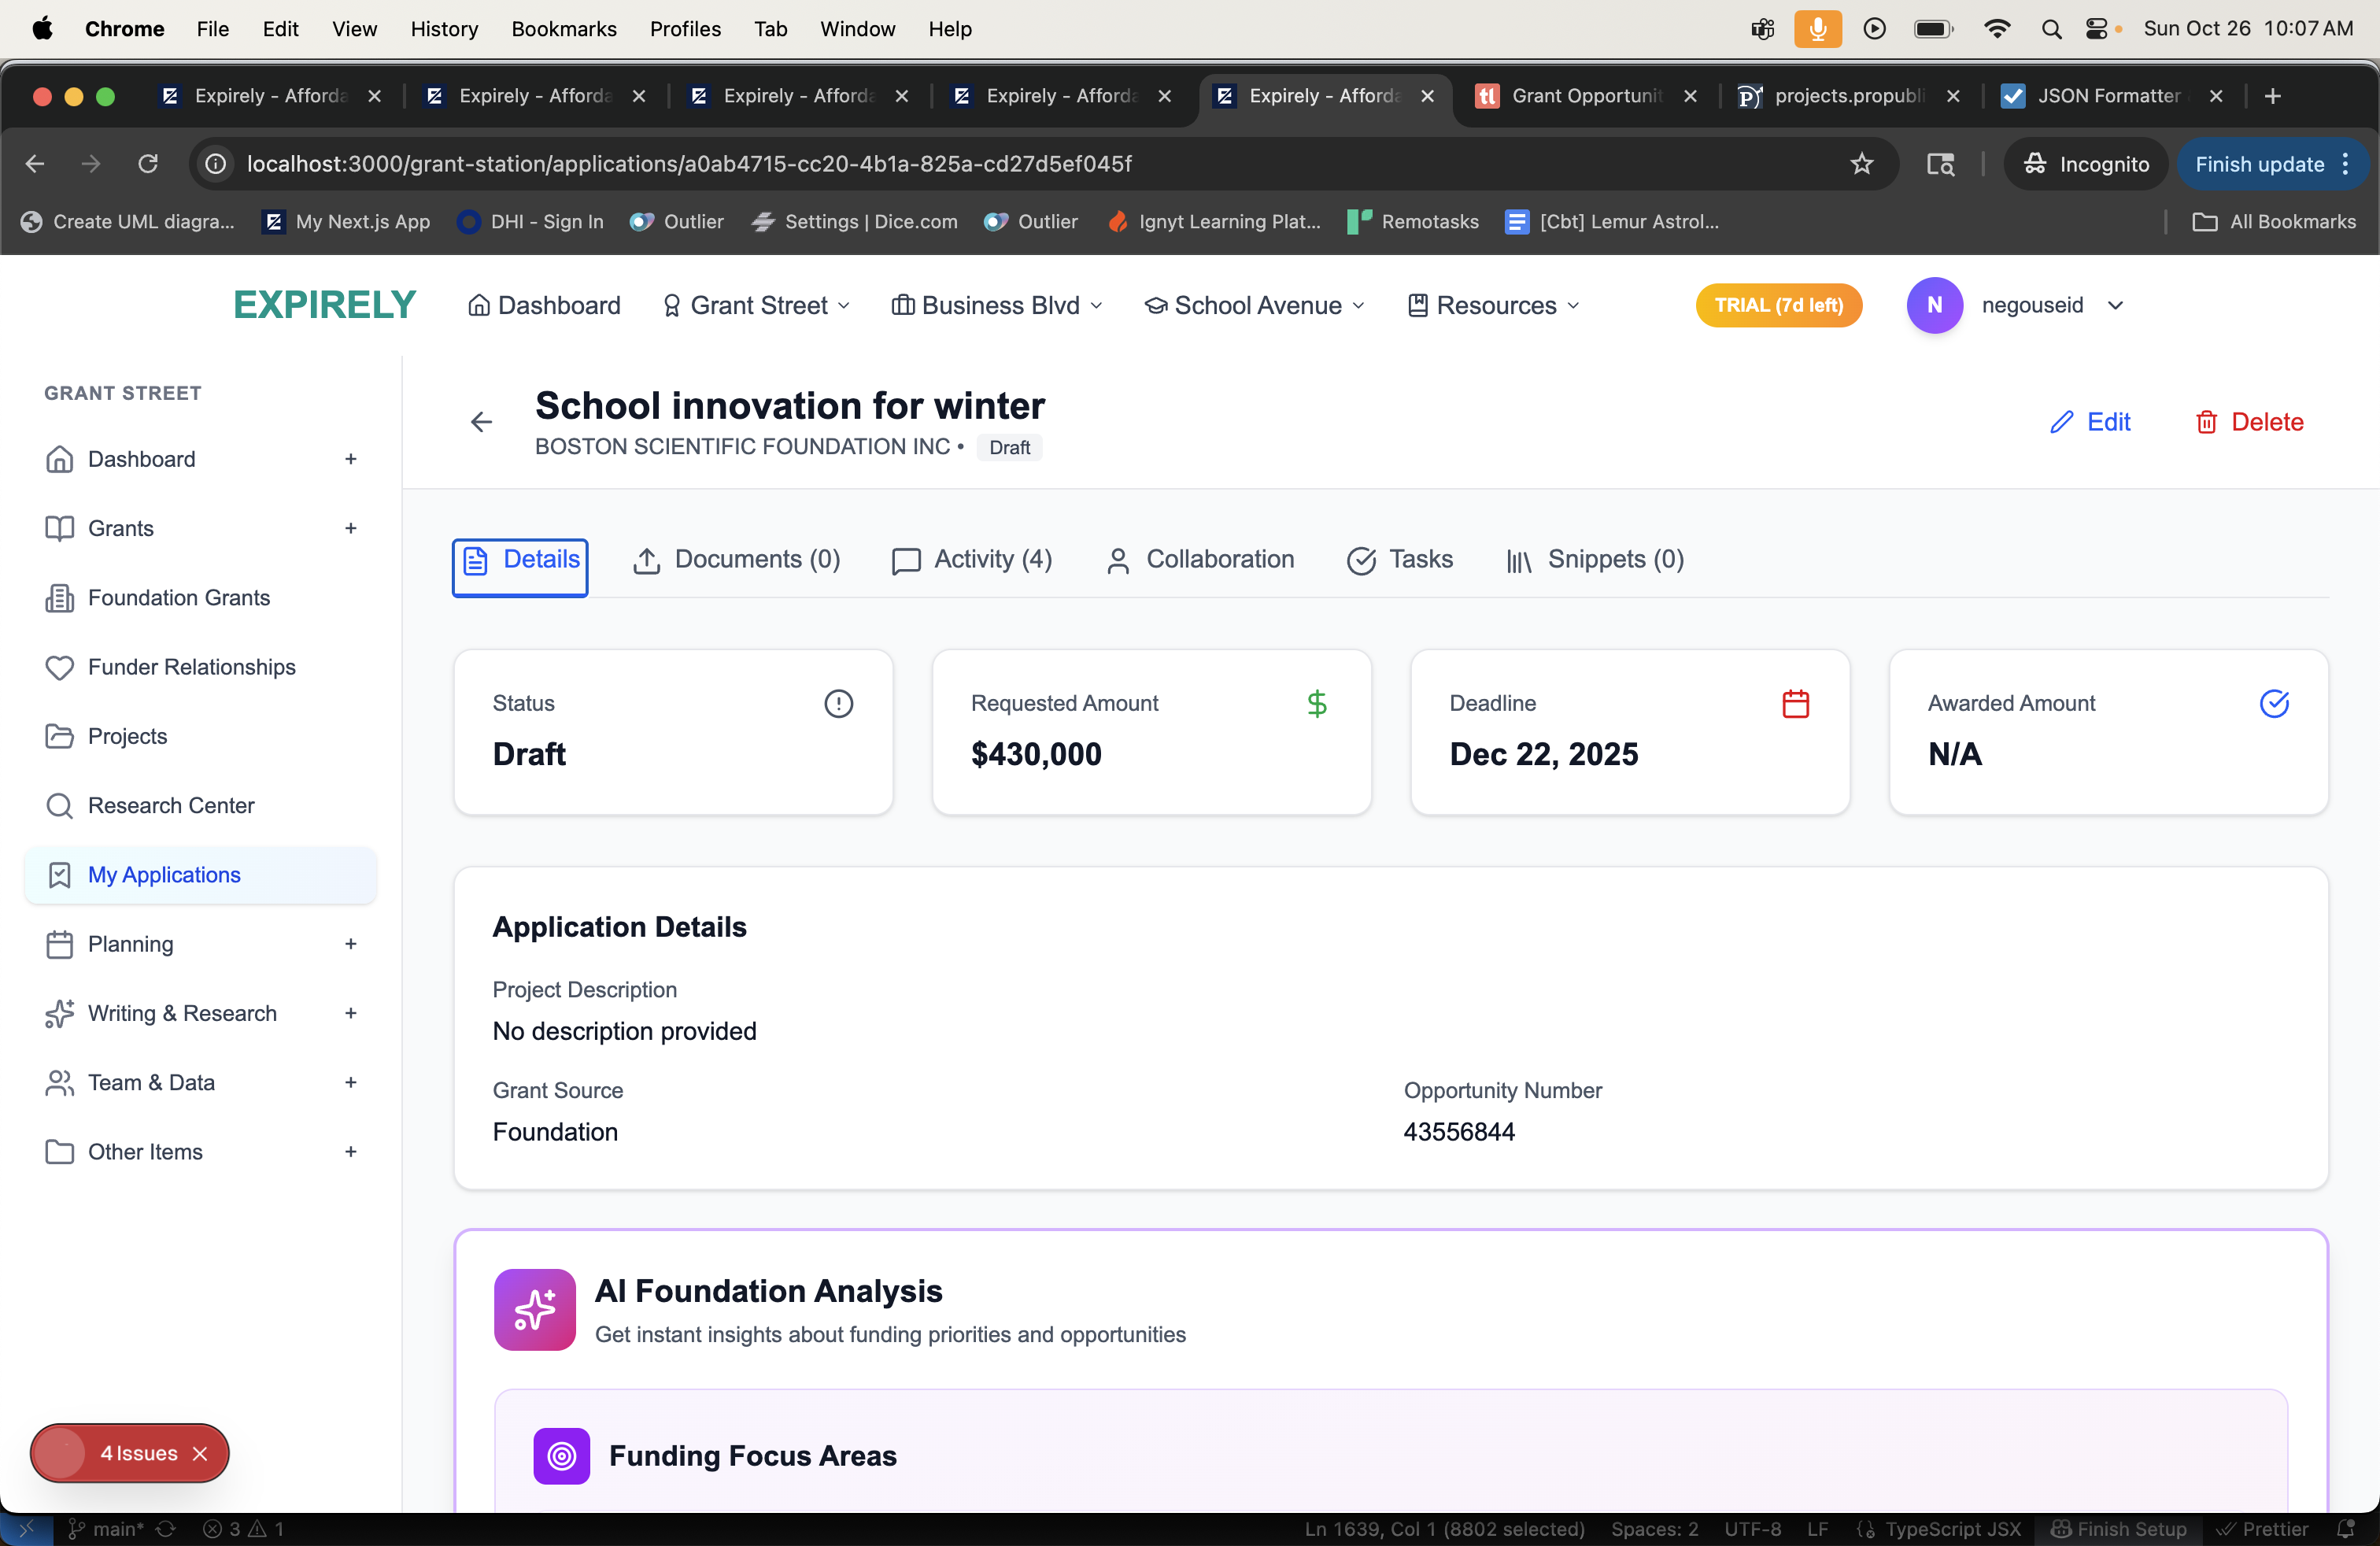The height and width of the screenshot is (1546, 2380).
Task: Open the negouseid account dropdown
Action: 2114,305
